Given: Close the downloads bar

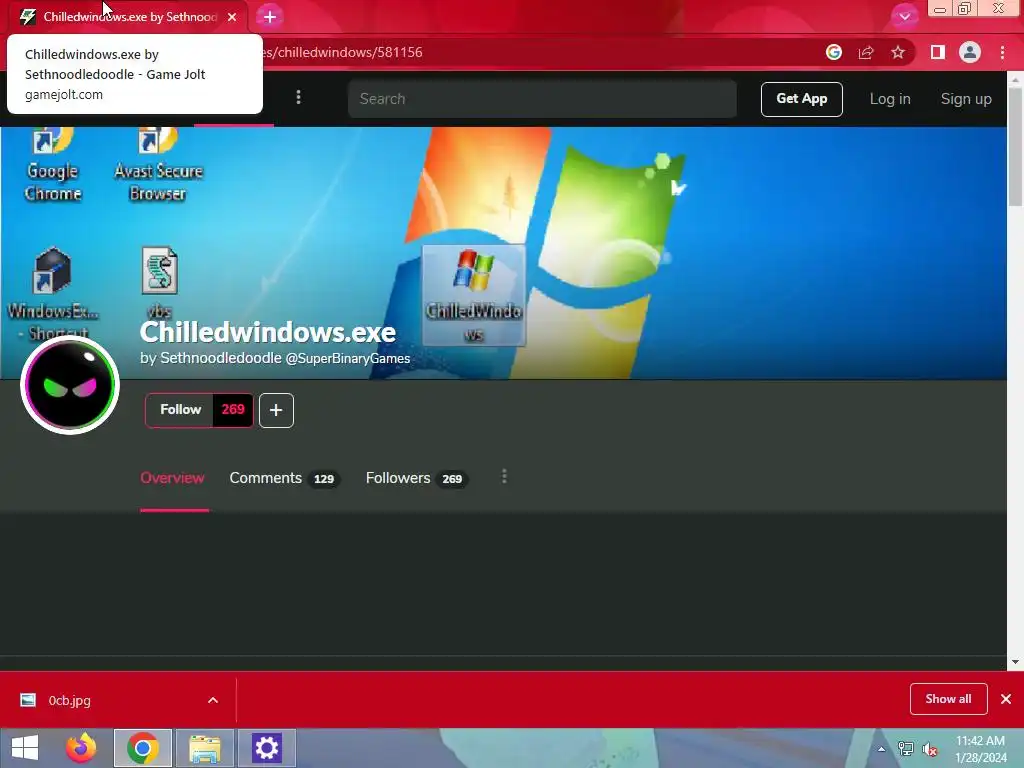Looking at the screenshot, I should [1006, 699].
